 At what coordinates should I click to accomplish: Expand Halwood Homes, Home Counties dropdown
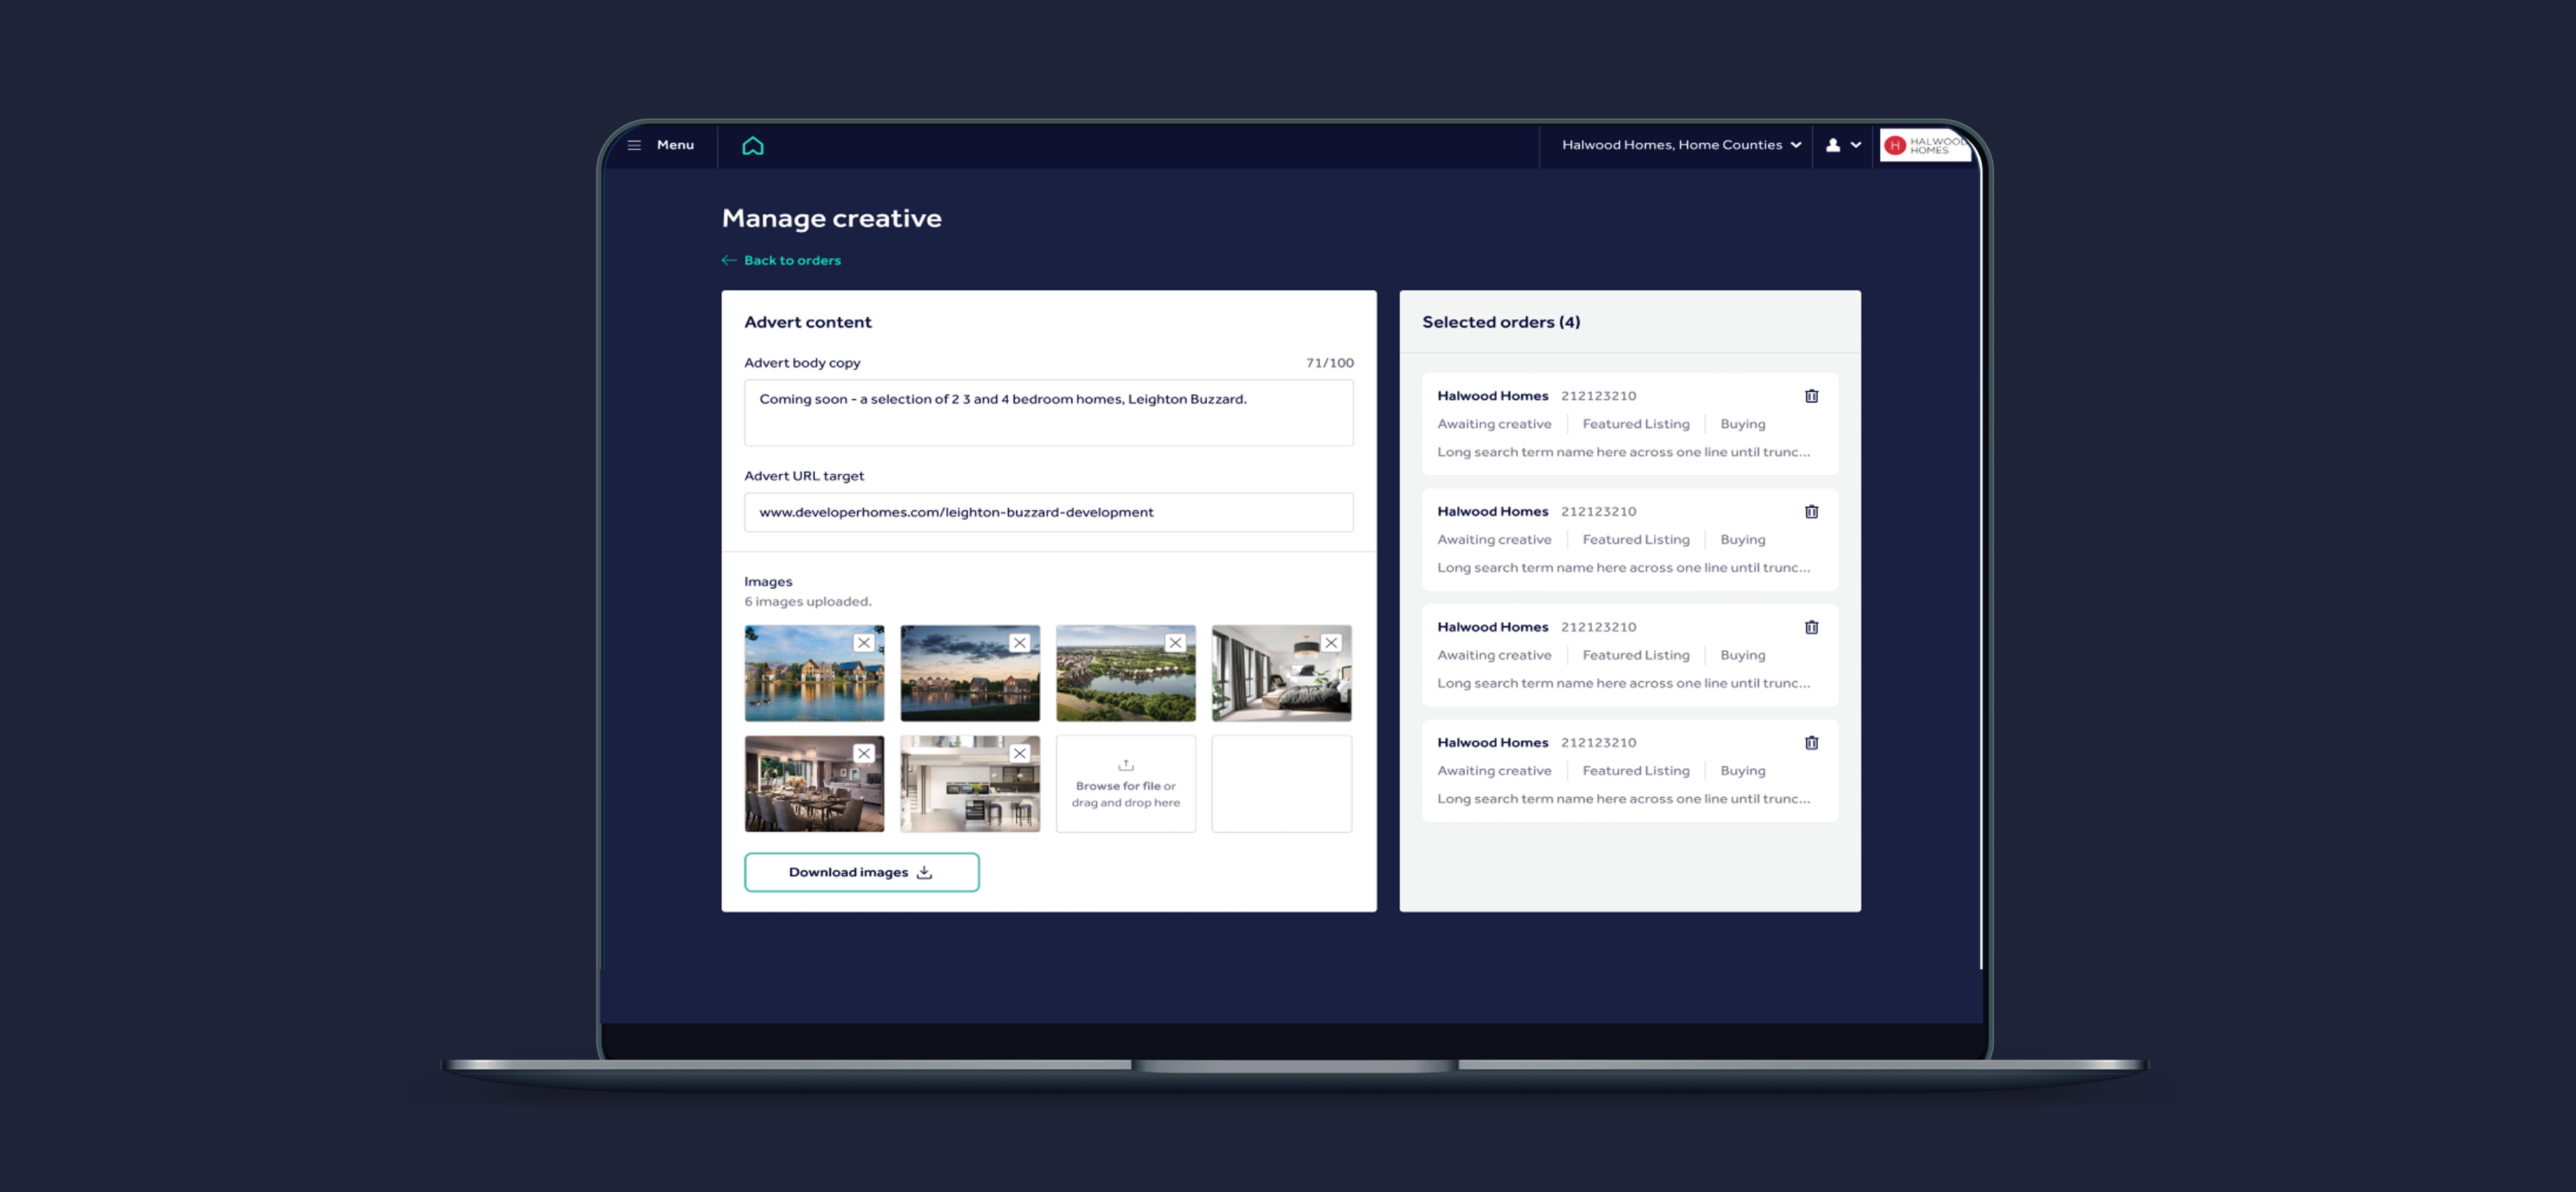[1680, 145]
